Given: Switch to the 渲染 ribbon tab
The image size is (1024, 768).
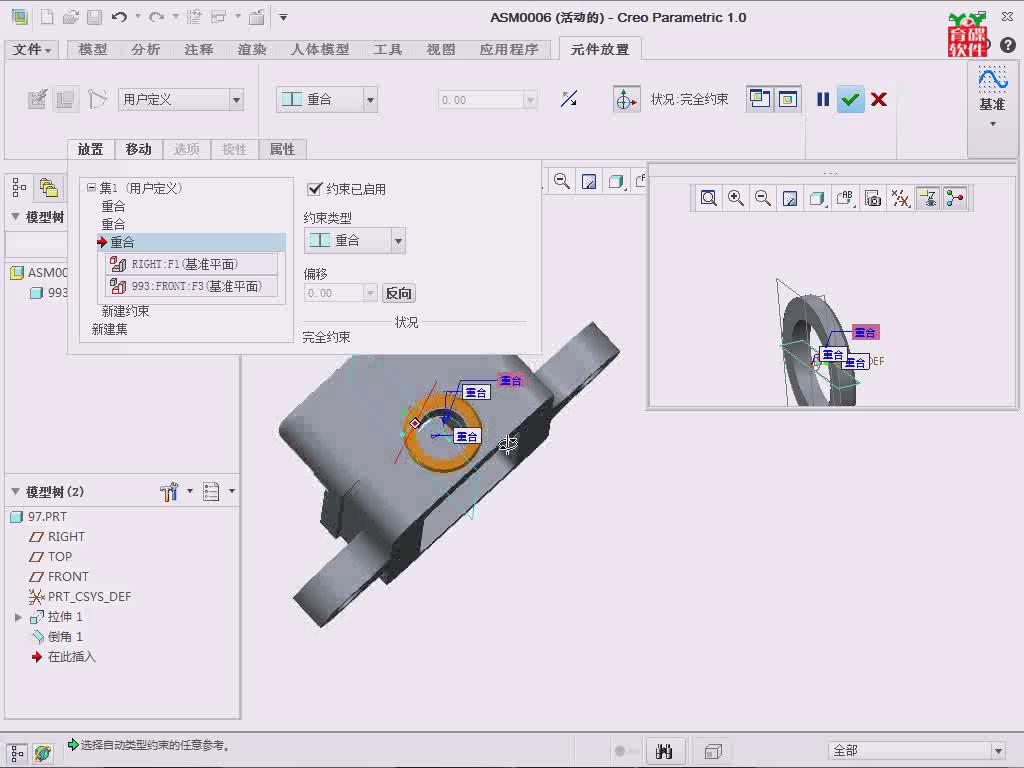Looking at the screenshot, I should coord(252,50).
